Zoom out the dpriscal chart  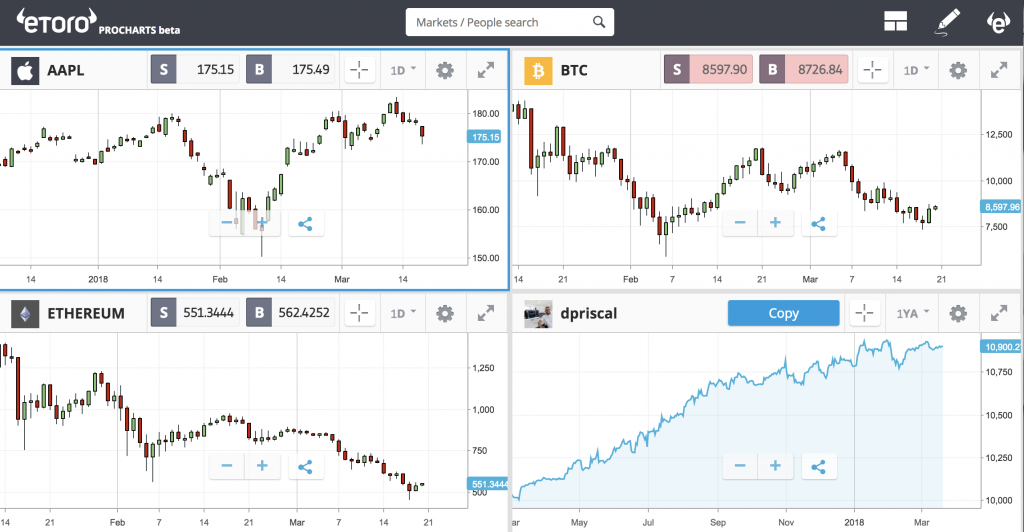(740, 466)
